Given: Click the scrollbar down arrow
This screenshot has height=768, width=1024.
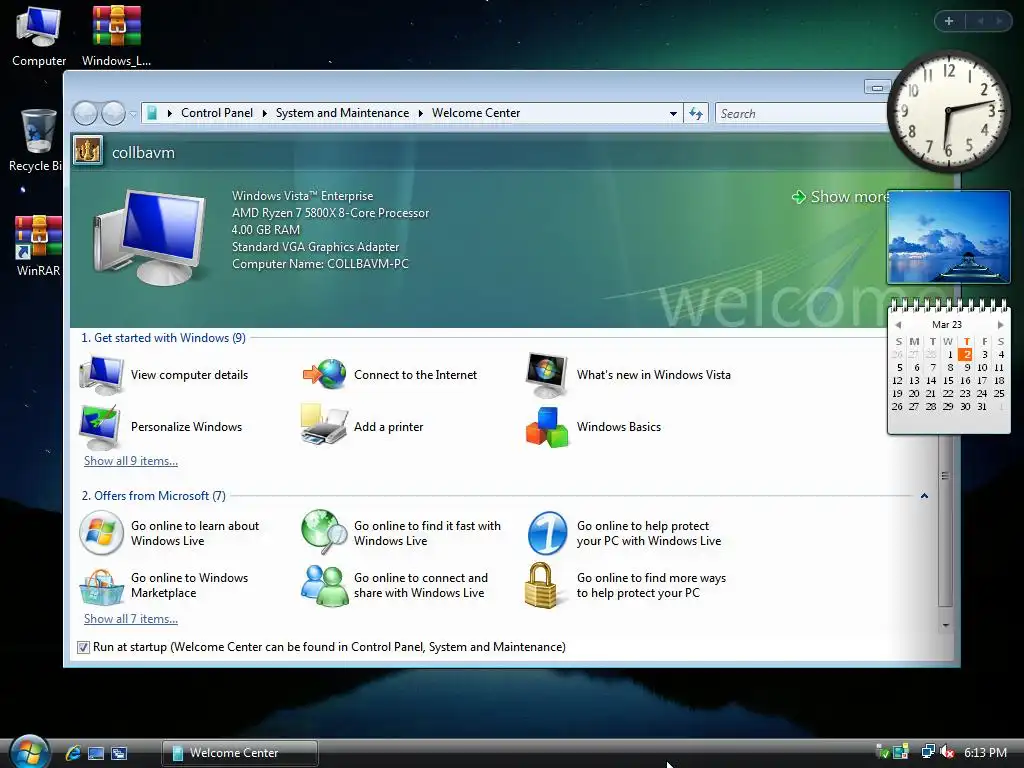Looking at the screenshot, I should coord(945,625).
